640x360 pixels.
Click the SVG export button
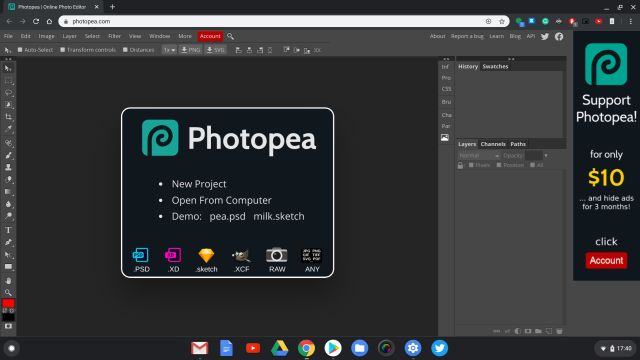pos(216,50)
